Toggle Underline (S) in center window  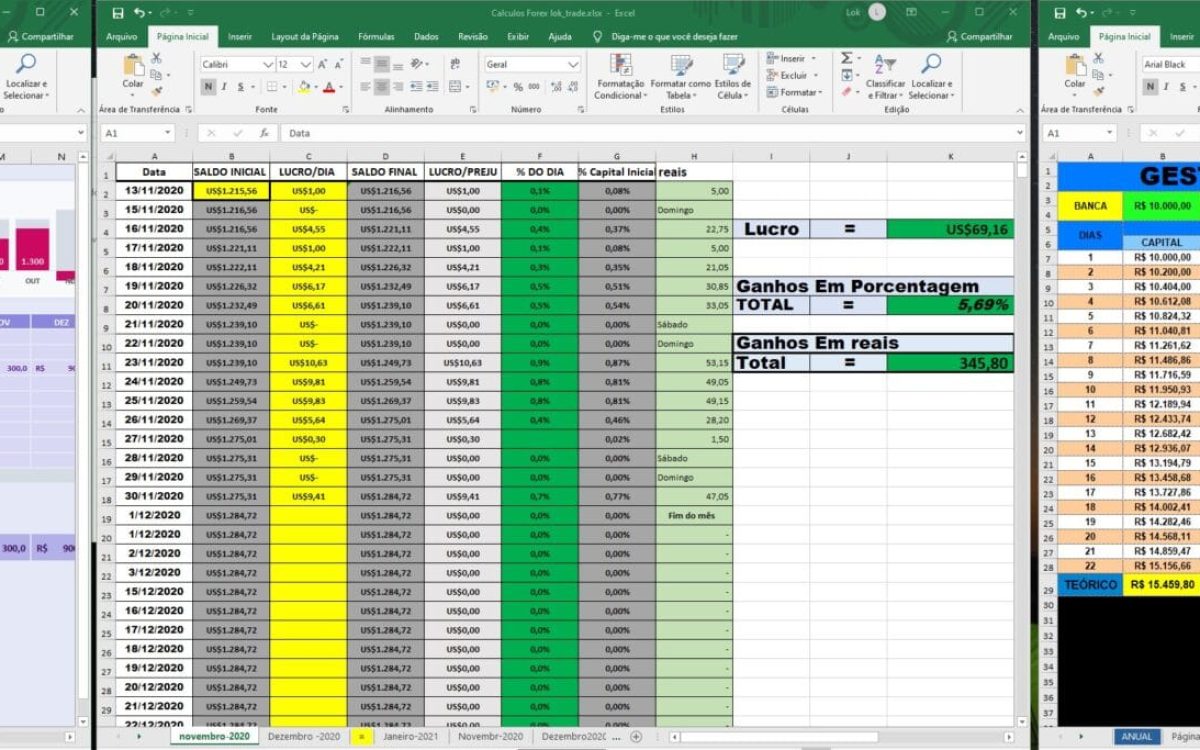(241, 87)
